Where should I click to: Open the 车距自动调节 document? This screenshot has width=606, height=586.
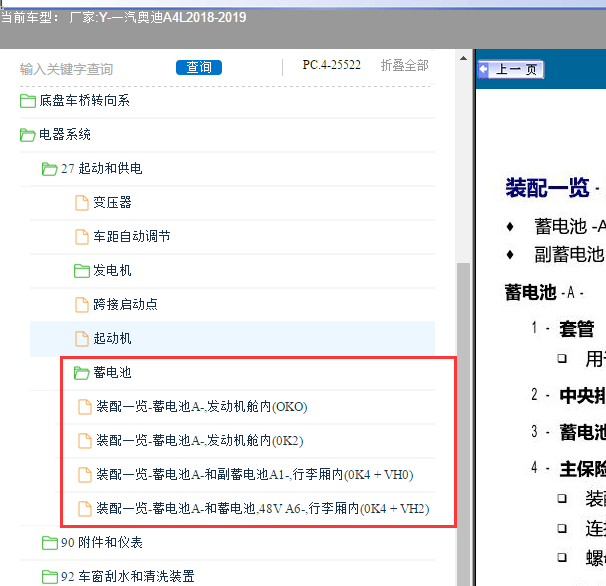[x=132, y=237]
